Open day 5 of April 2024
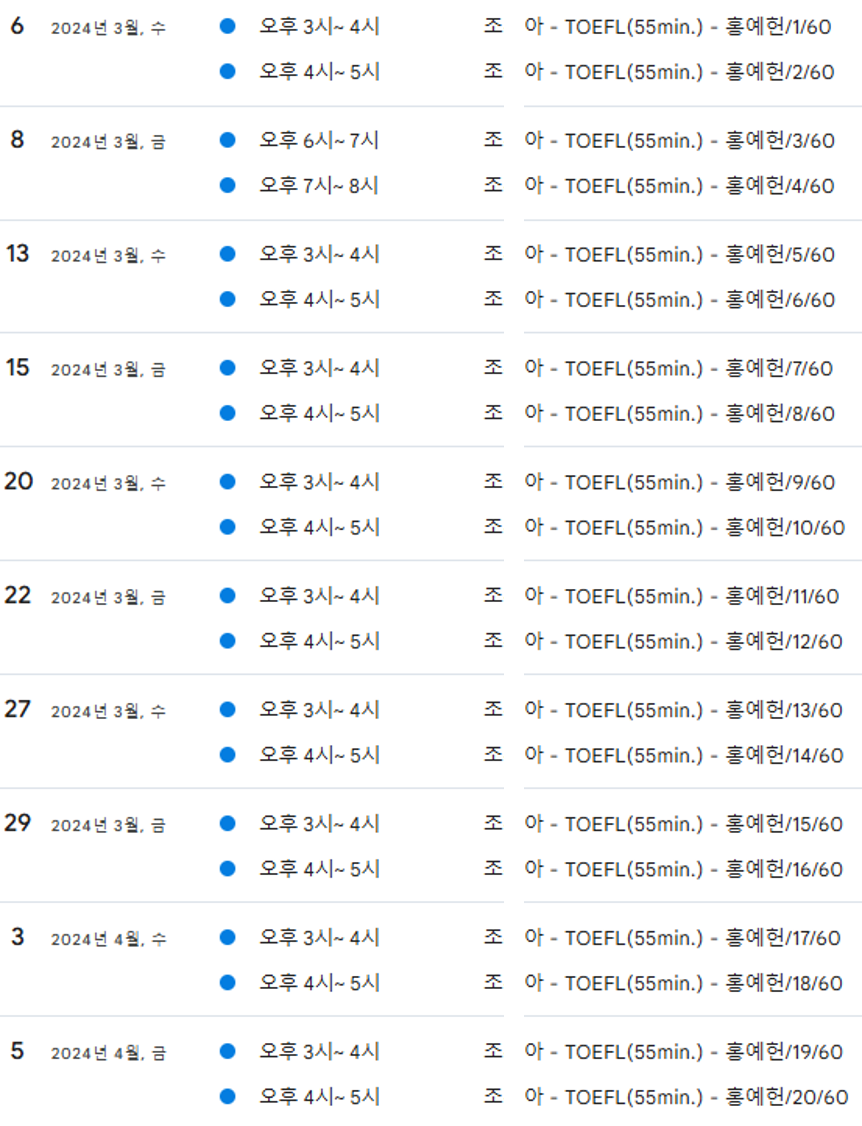The width and height of the screenshot is (862, 1126). tap(17, 1051)
